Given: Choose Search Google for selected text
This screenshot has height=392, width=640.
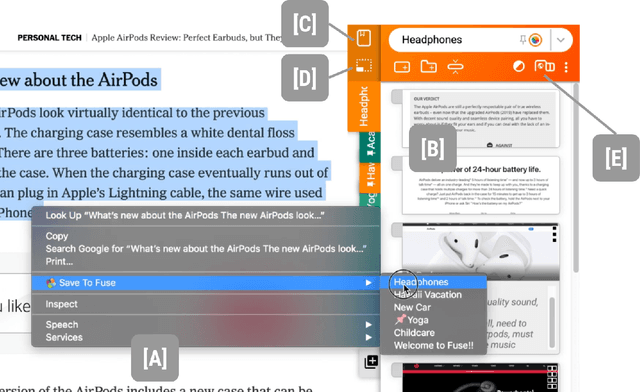Looking at the screenshot, I should click(x=206, y=249).
